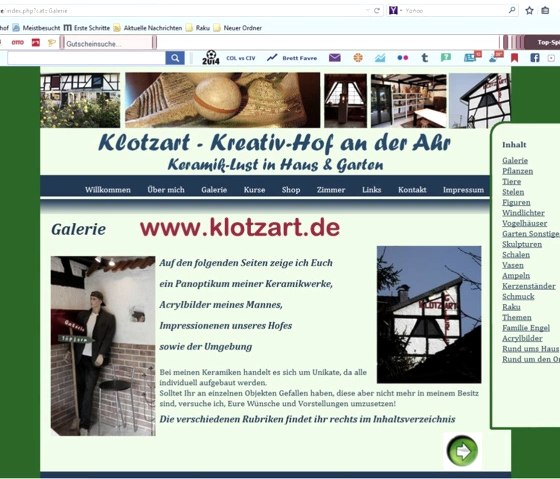Click the red square toolbar icon beside otto
Viewport: 560px width, 479px height.
point(36,43)
